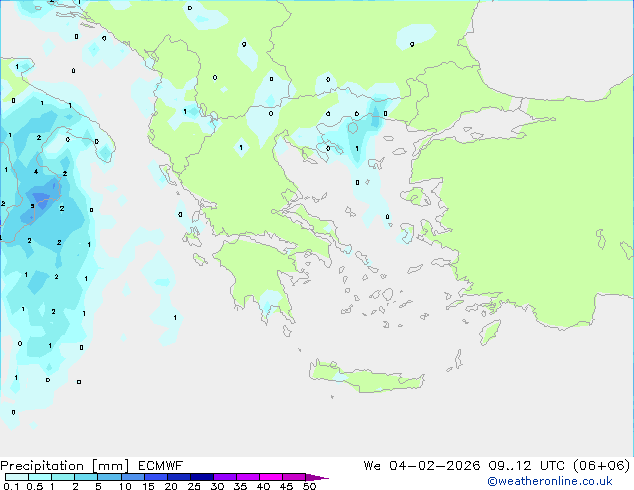Screen dimensions: 634x490
Task: Click the "50" legend scale value
Action: (309, 486)
